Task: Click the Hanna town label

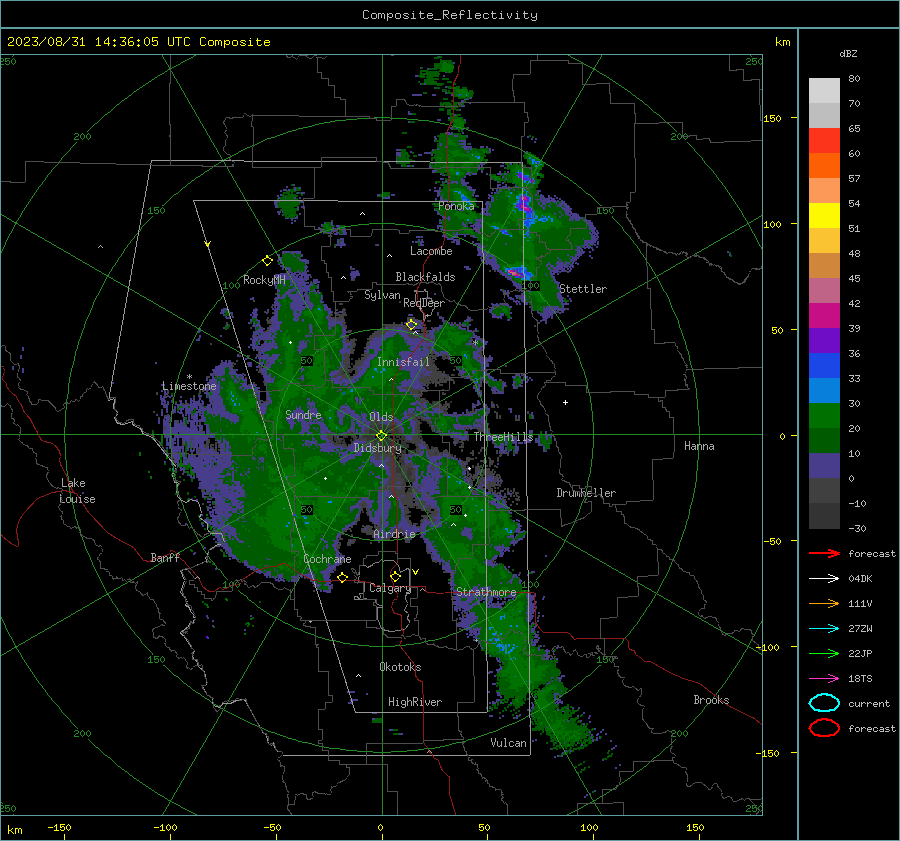Action: click(699, 446)
